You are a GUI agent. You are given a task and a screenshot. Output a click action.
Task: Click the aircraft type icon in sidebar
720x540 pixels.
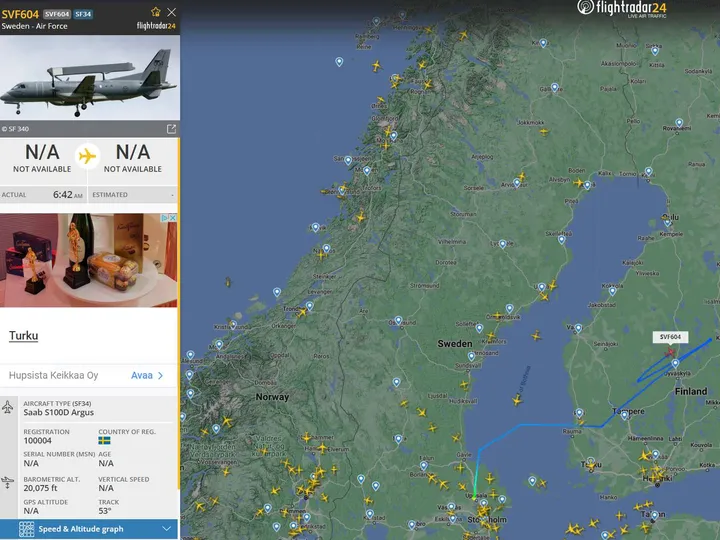coord(8,407)
